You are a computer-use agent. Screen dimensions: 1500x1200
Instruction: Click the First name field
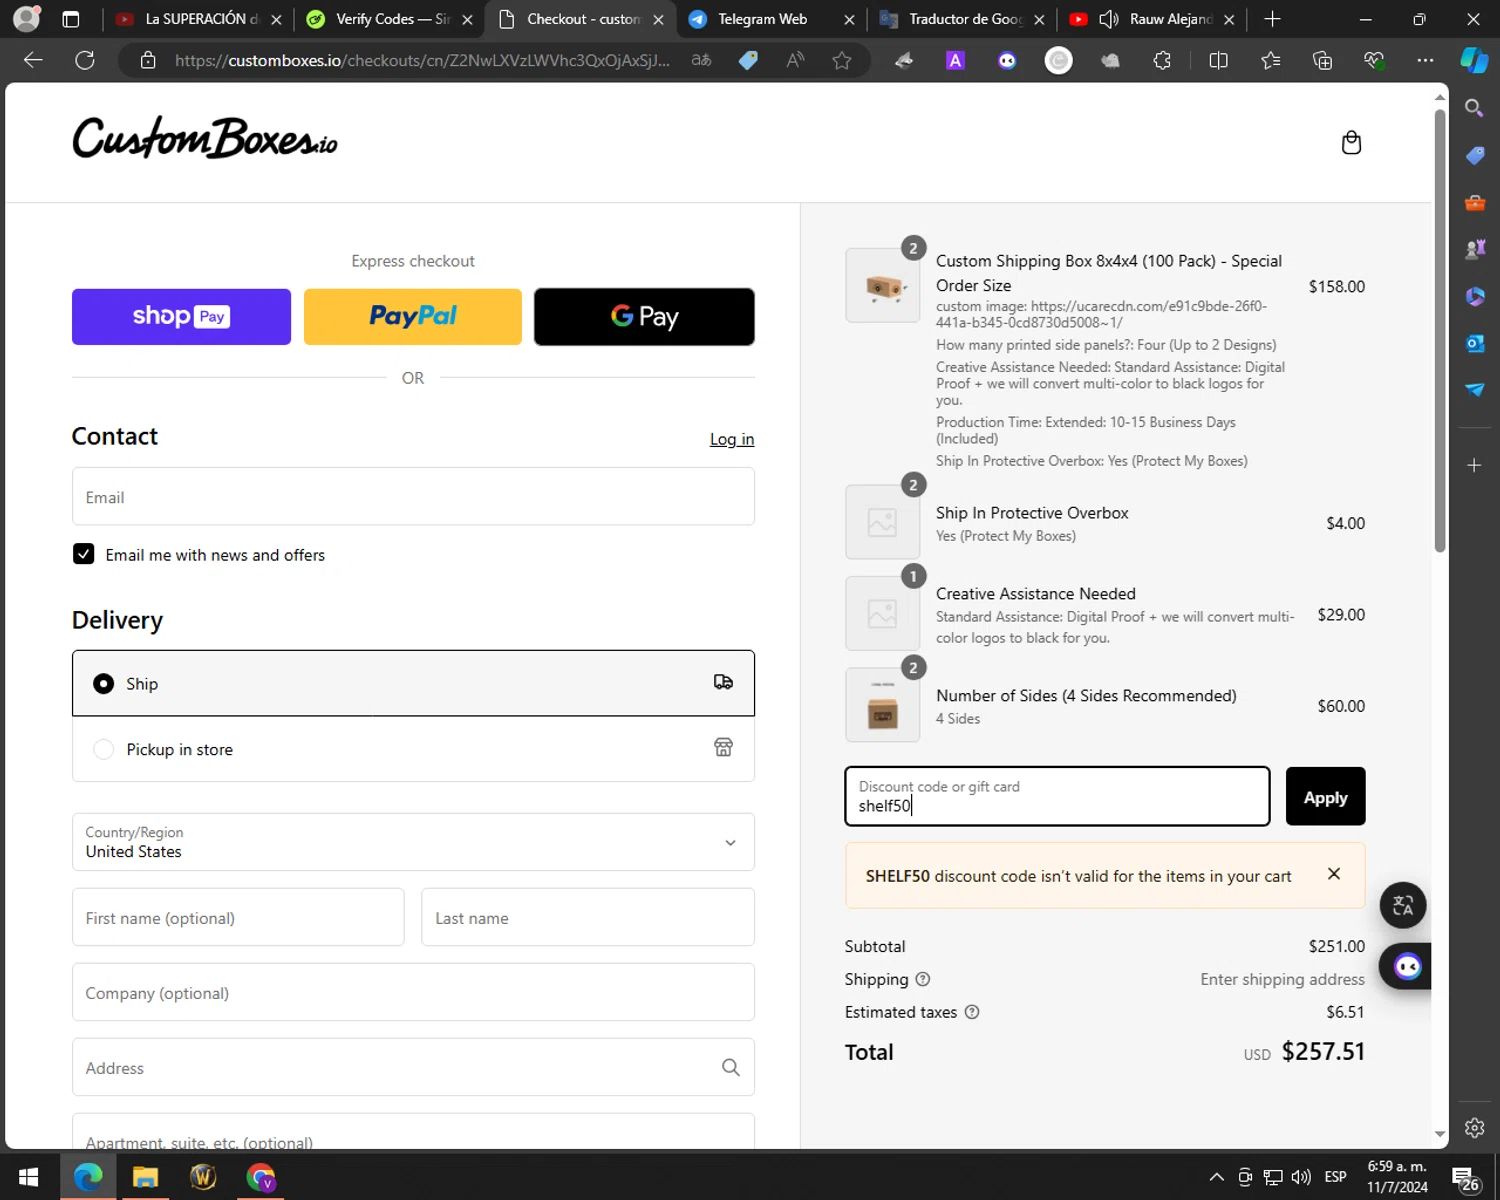point(238,917)
